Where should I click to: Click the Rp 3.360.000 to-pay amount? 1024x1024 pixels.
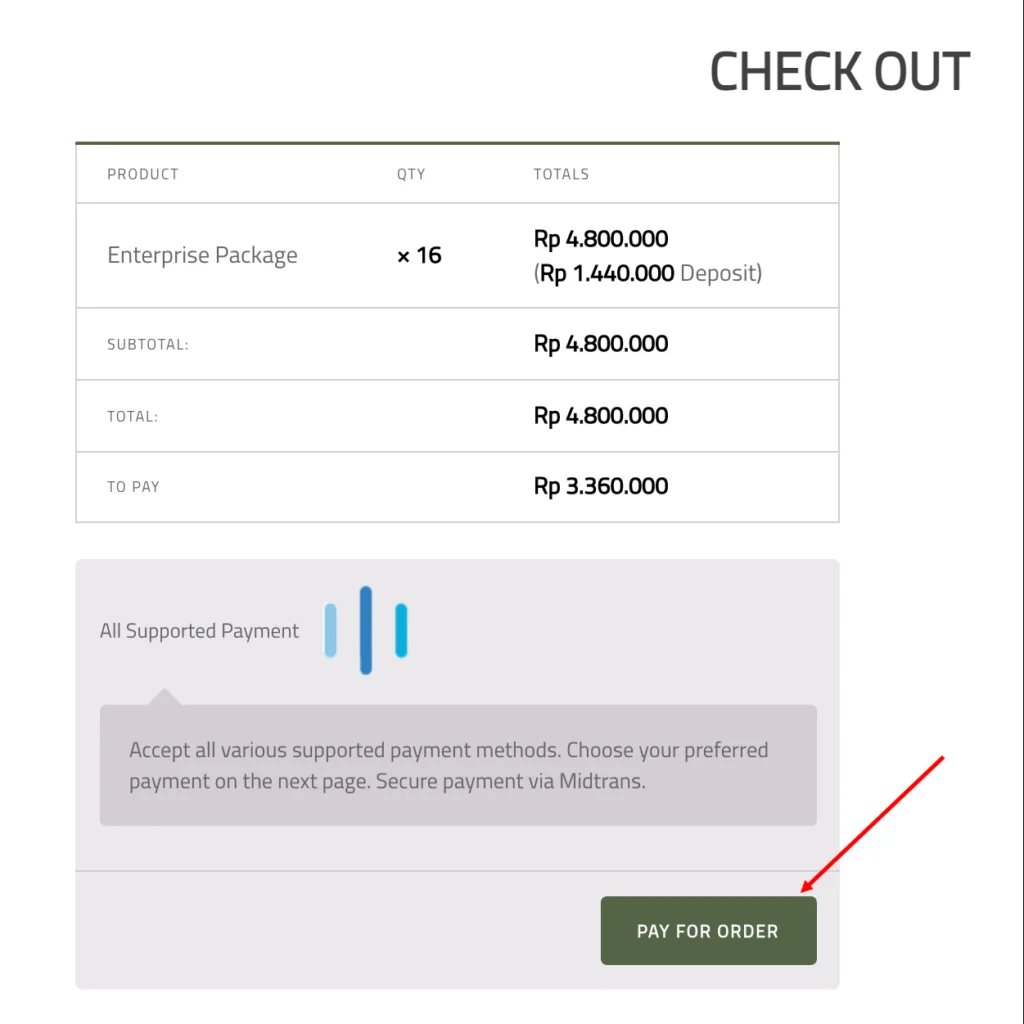(x=601, y=487)
